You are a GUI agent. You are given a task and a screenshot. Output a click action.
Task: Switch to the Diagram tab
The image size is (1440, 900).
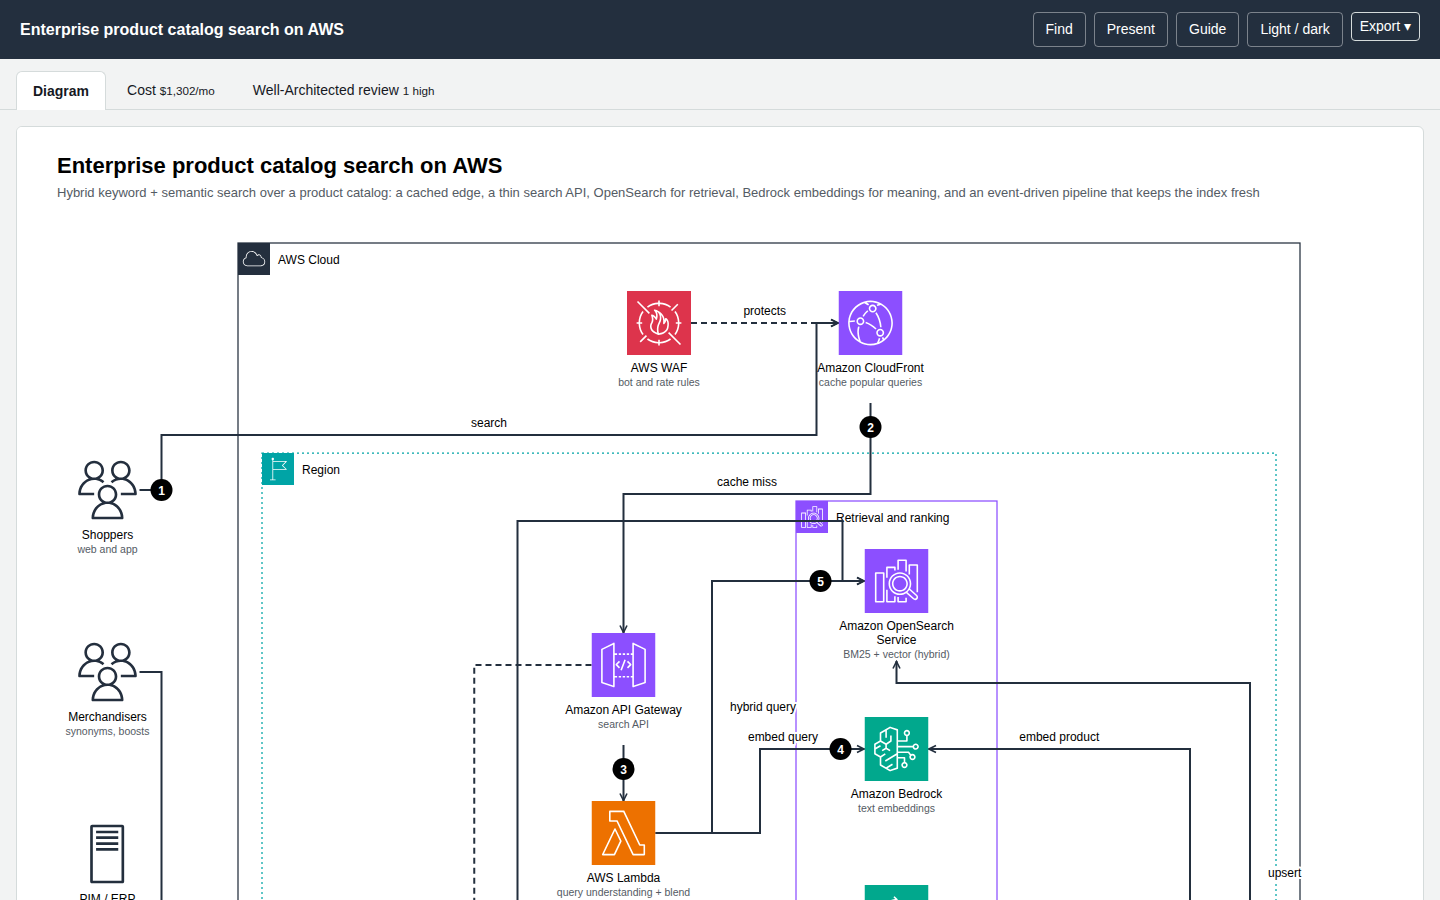point(61,91)
